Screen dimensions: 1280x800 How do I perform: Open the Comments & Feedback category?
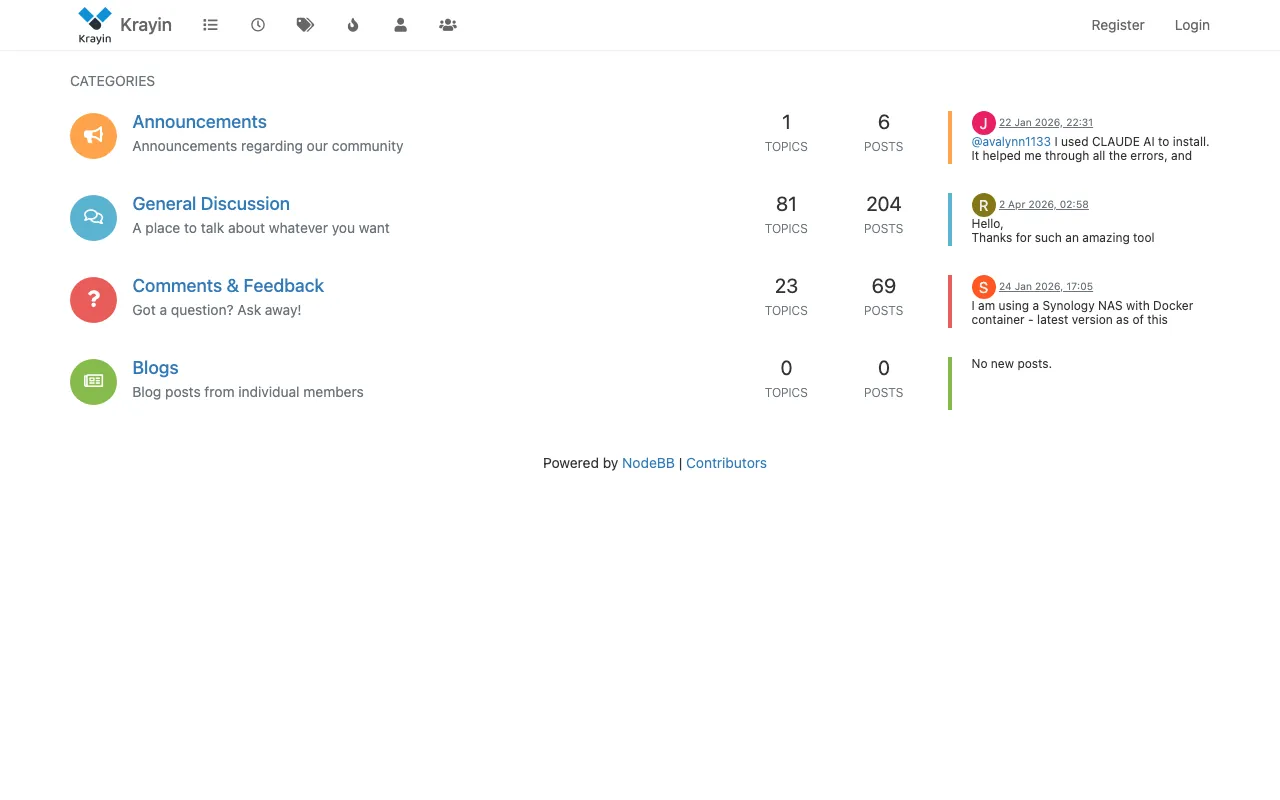click(x=228, y=286)
